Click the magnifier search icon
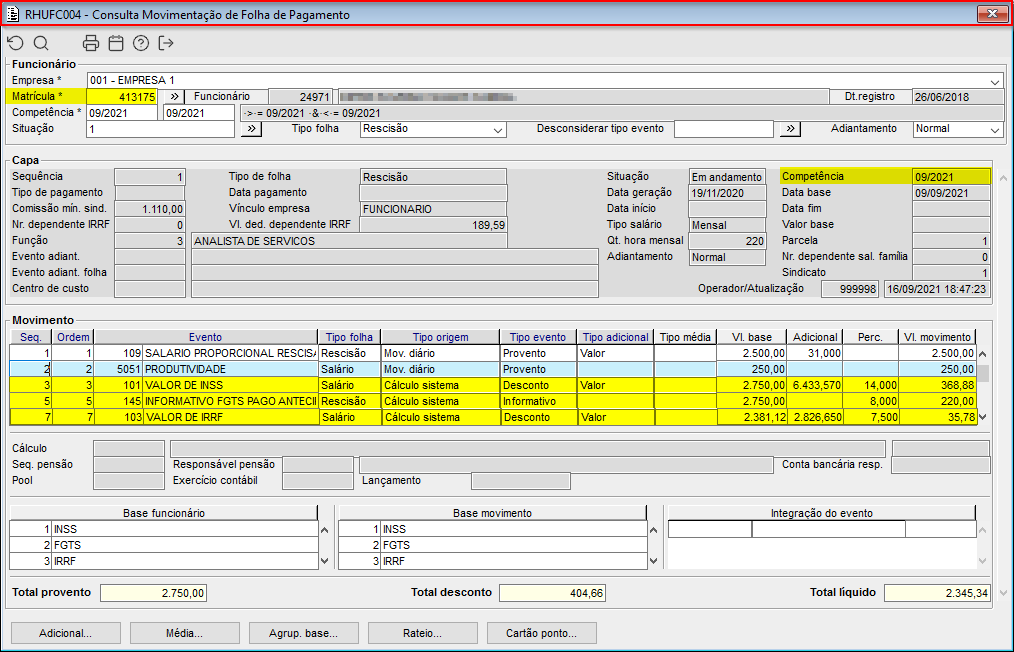 41,43
